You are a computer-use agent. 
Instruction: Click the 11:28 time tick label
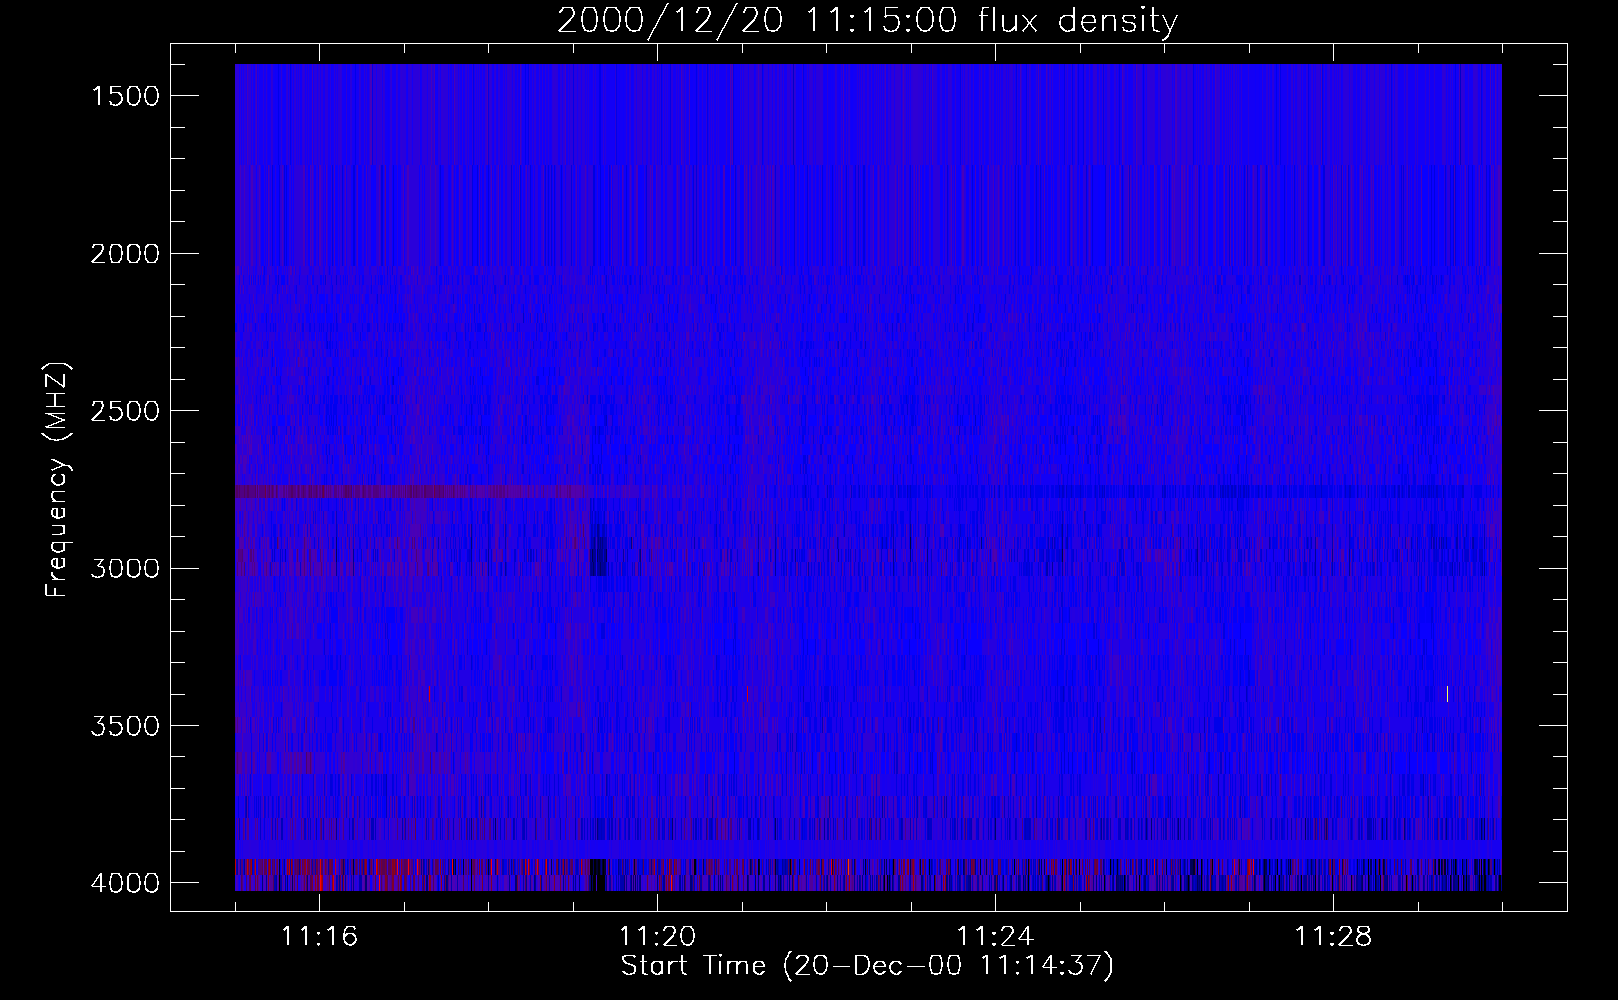[x=1333, y=937]
